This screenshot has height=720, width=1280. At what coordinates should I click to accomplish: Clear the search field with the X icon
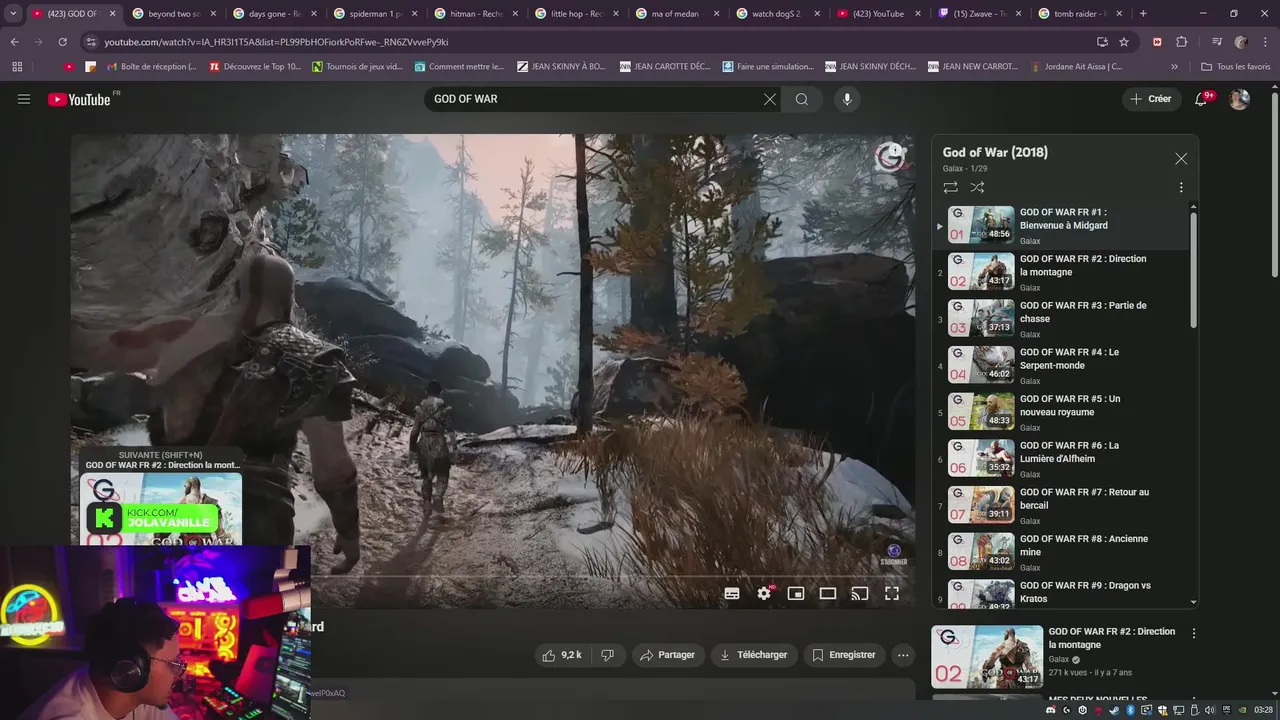(770, 99)
